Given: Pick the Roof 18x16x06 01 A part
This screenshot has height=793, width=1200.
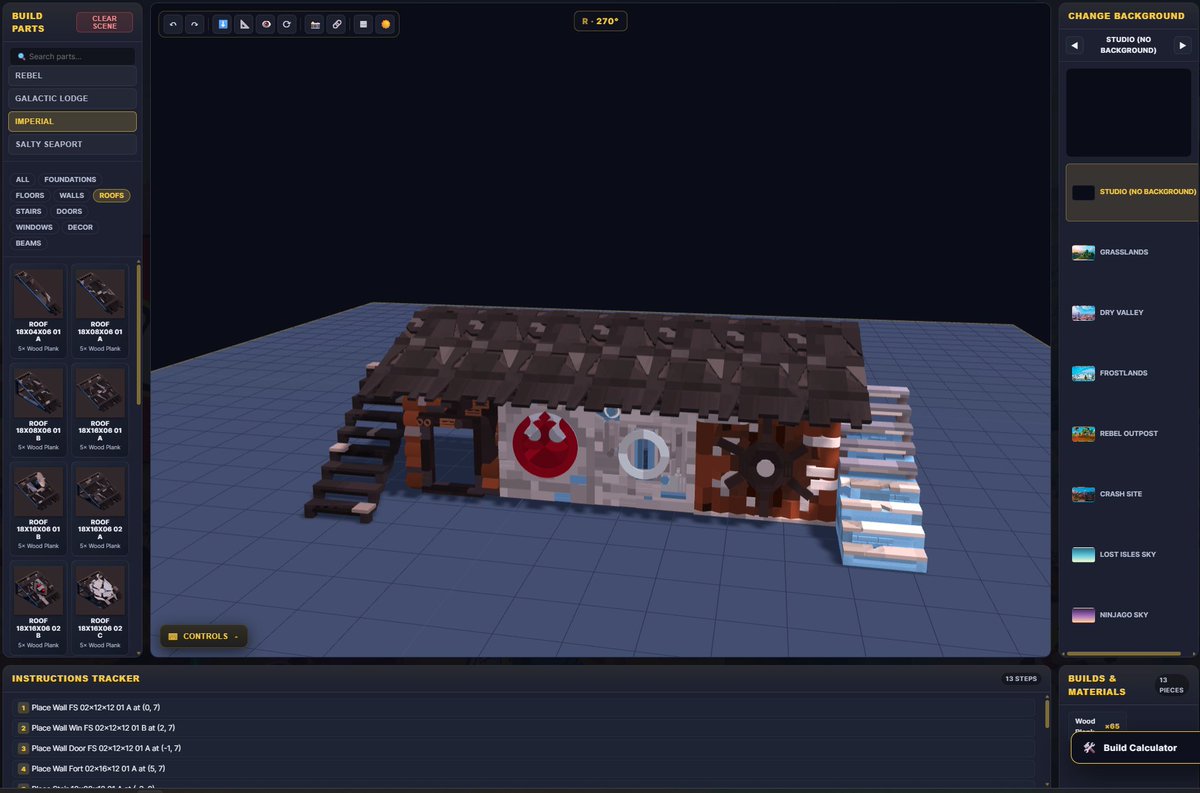Looking at the screenshot, I should tap(100, 409).
